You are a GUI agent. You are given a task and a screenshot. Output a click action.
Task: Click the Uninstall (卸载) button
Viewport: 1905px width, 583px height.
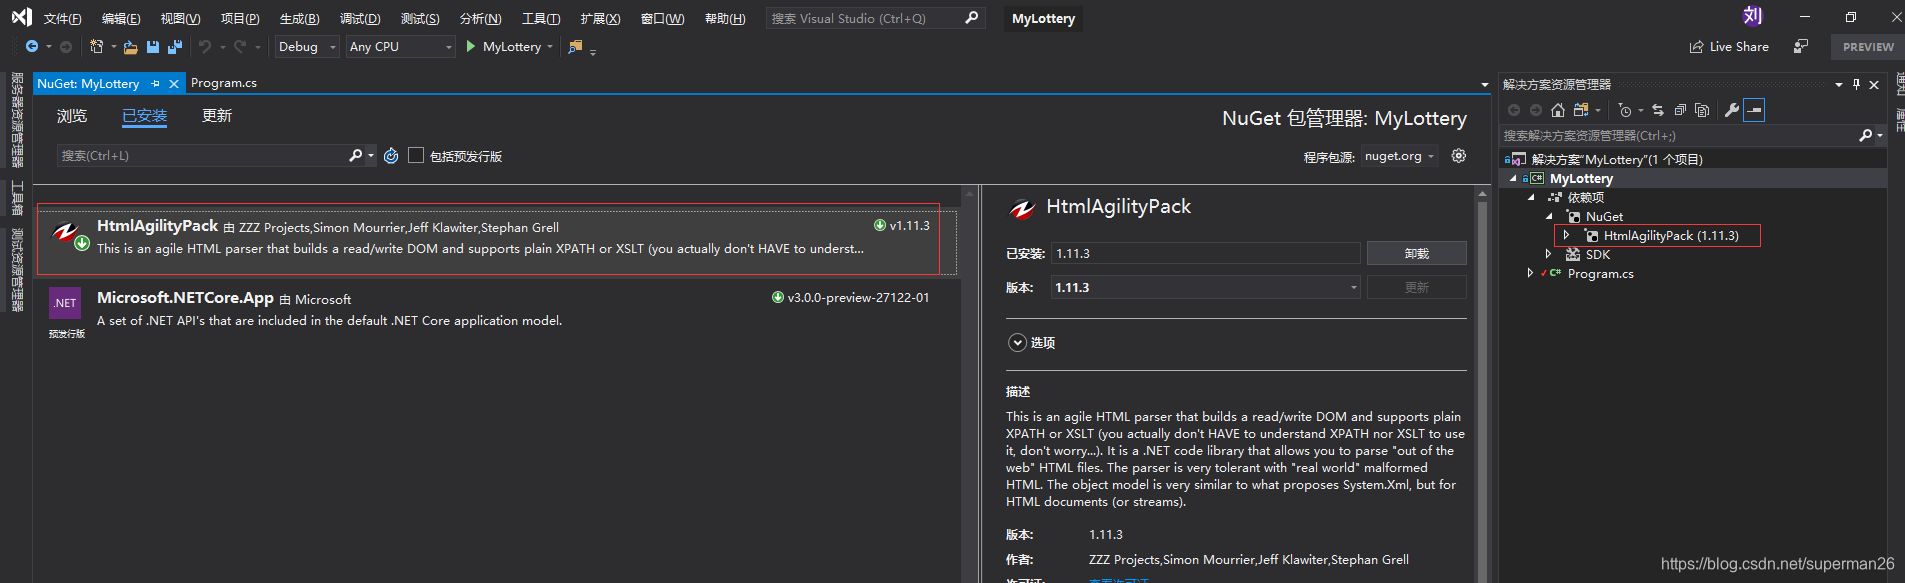[1417, 253]
